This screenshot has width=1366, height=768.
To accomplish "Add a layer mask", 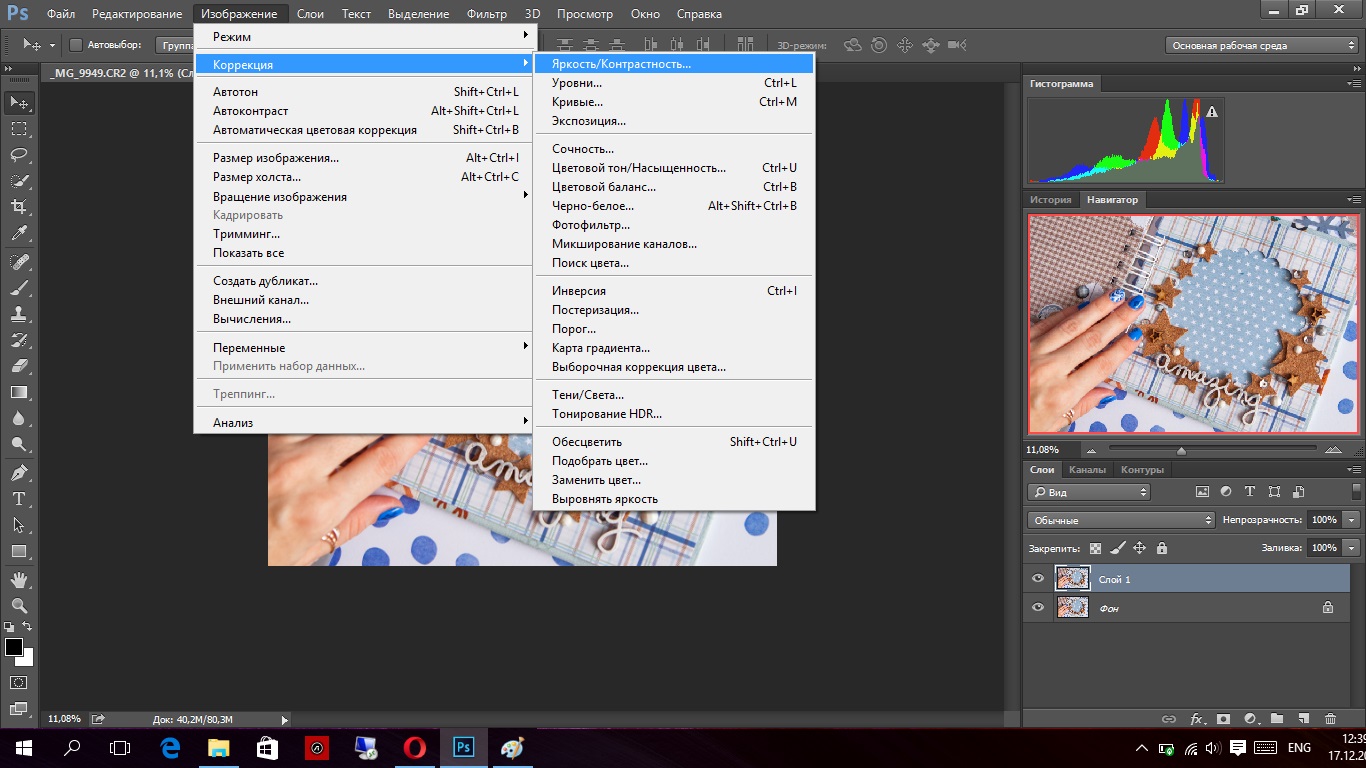I will (x=1223, y=719).
